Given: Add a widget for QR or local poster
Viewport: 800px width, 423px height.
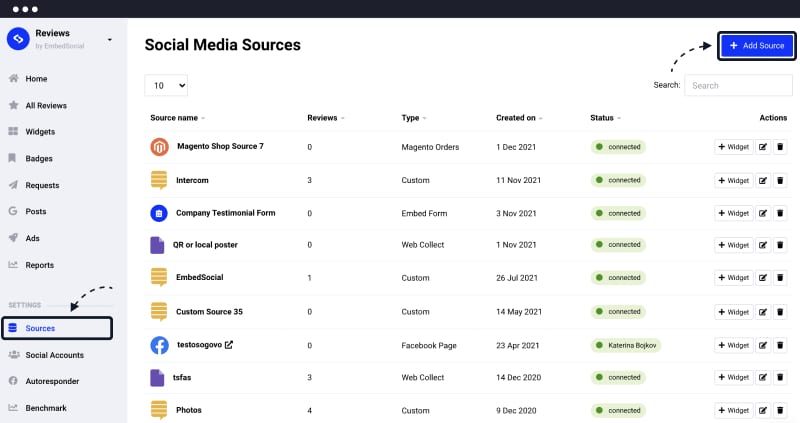Looking at the screenshot, I should click(734, 245).
